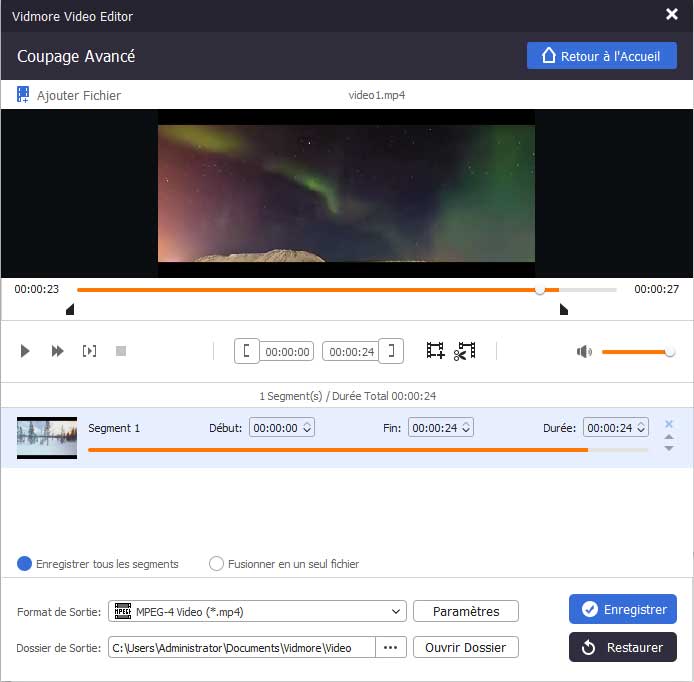Screen dimensions: 694x682
Task: Click the home icon in Retour à l'Accueil
Action: click(x=548, y=55)
